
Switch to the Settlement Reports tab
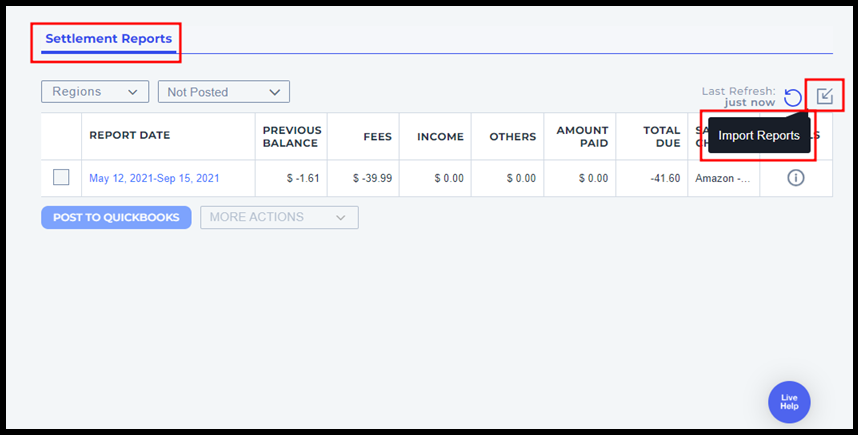[x=109, y=39]
